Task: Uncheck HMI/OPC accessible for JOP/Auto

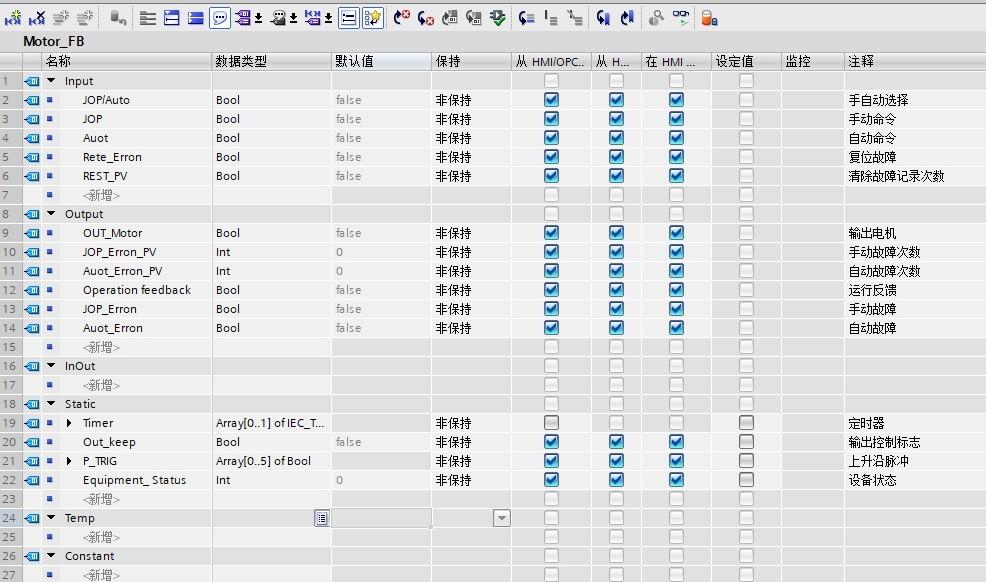Action: click(551, 100)
